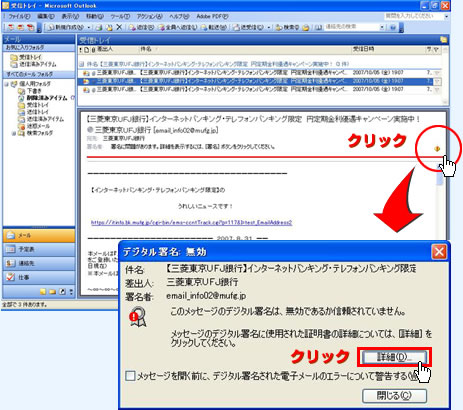This screenshot has height=410, width=463.
Task: Toggle flag on the highlighted message row
Action: point(437,81)
